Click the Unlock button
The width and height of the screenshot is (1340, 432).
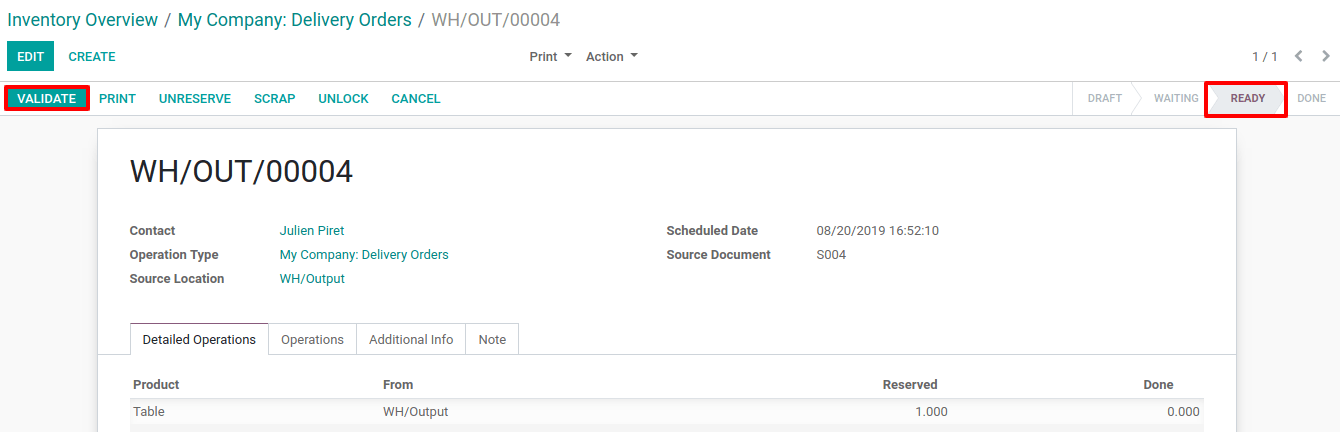pos(343,99)
